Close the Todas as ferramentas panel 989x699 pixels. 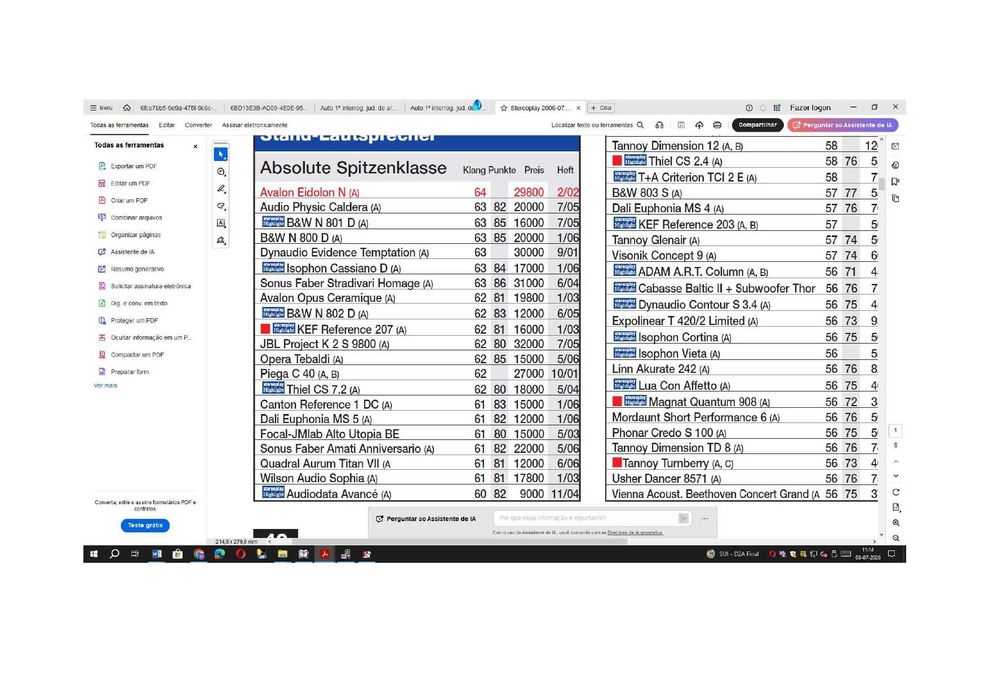point(196,146)
